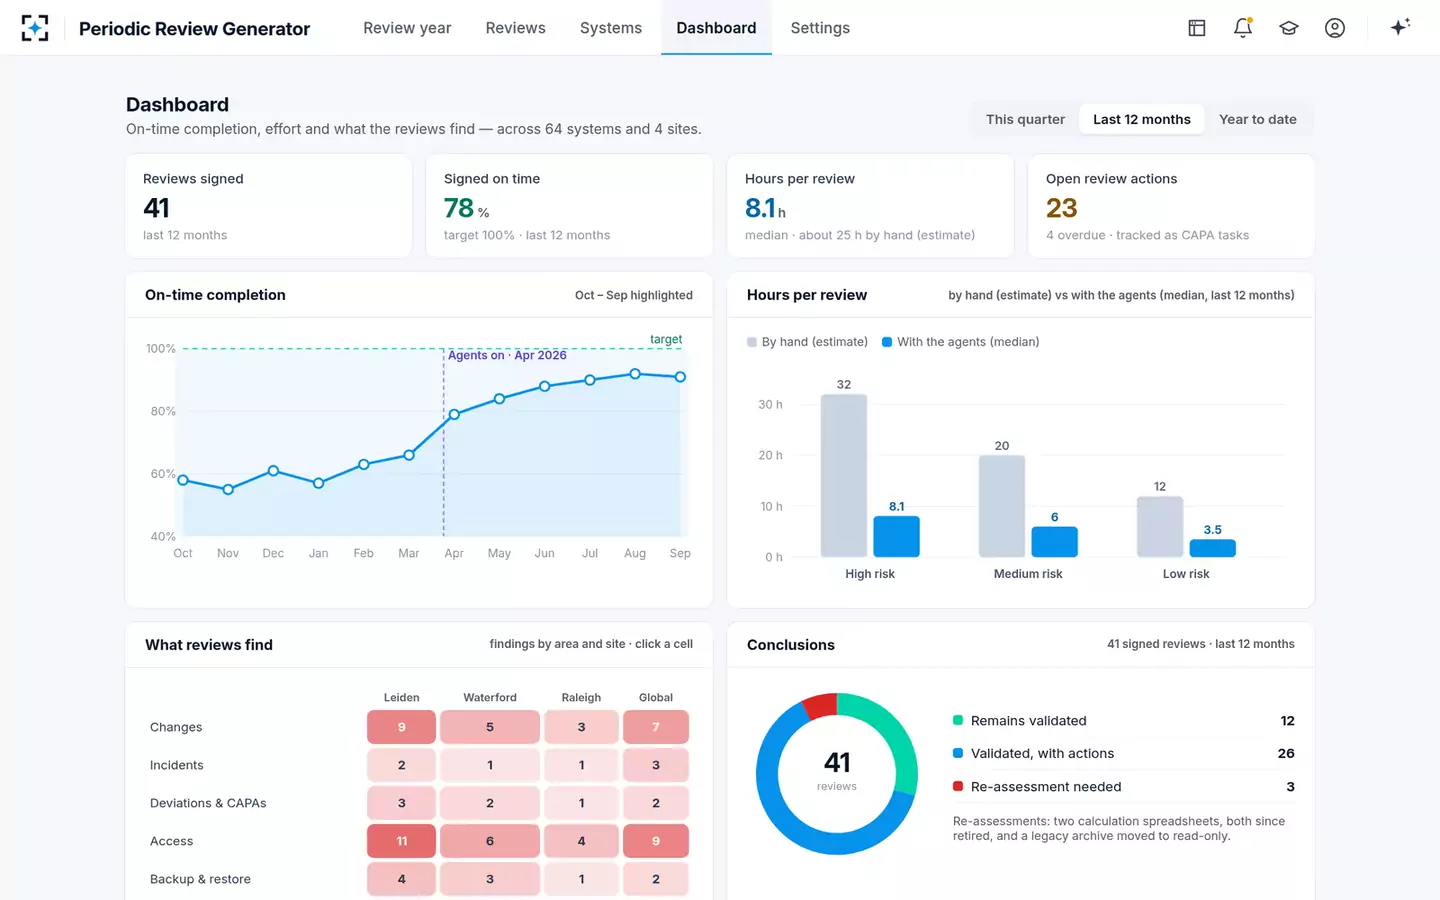
Task: Open the user account profile icon
Action: [x=1335, y=28]
